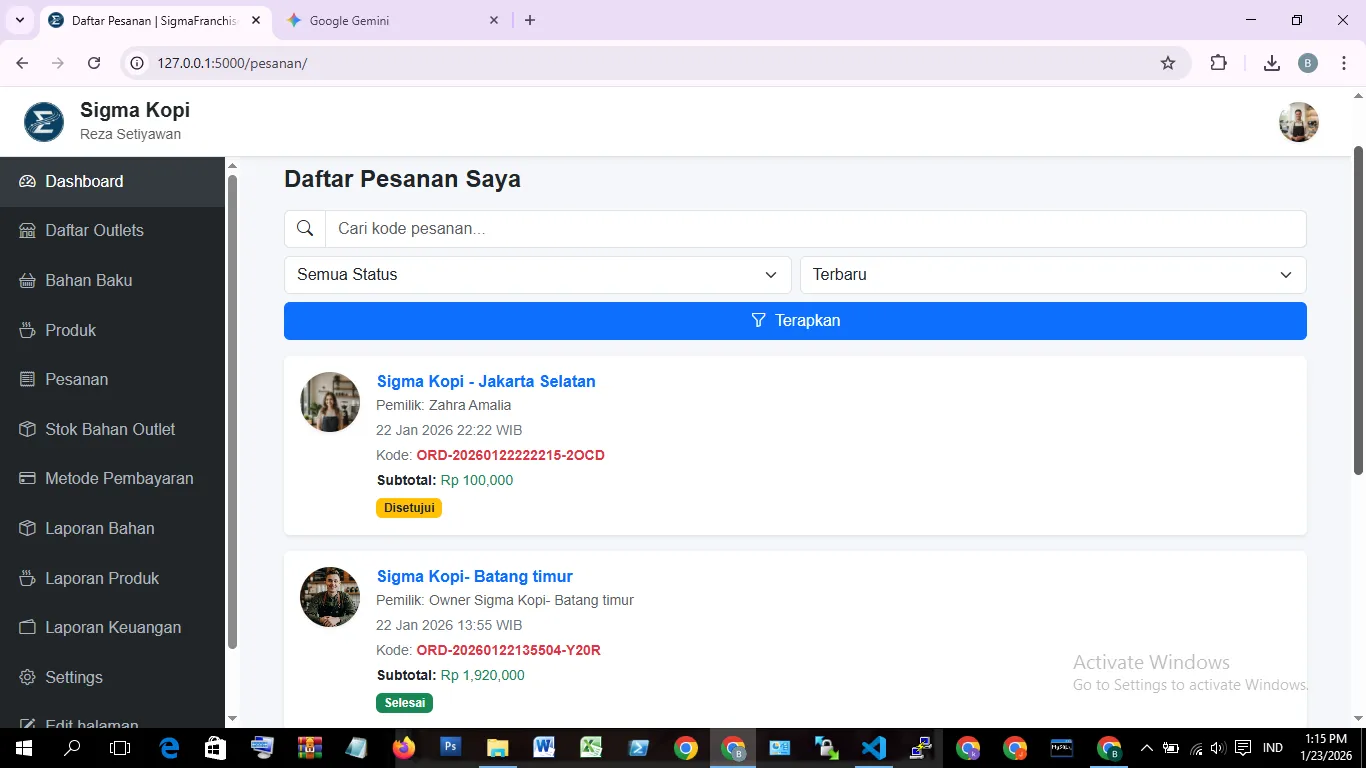The height and width of the screenshot is (768, 1366).
Task: Click Zahra Amalia's outlet photo
Action: pyautogui.click(x=330, y=402)
